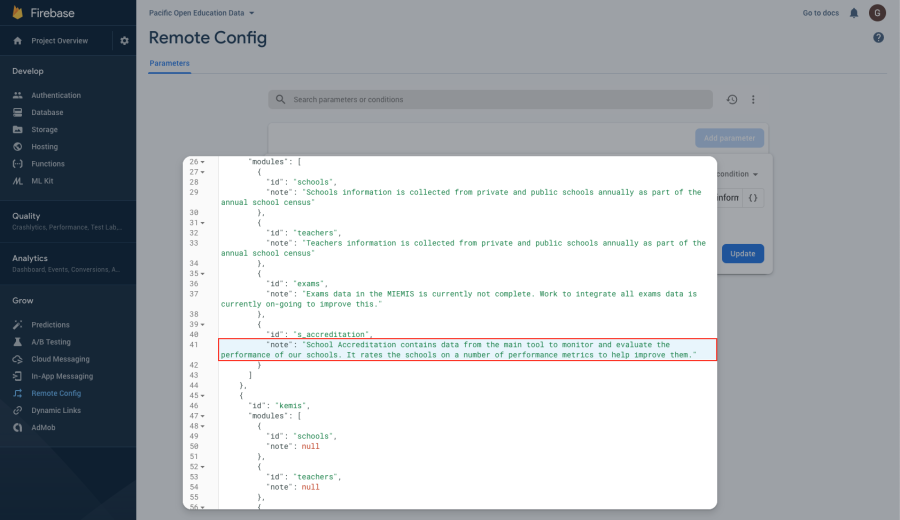900x520 pixels.
Task: Click the Go to docs link
Action: (x=821, y=13)
